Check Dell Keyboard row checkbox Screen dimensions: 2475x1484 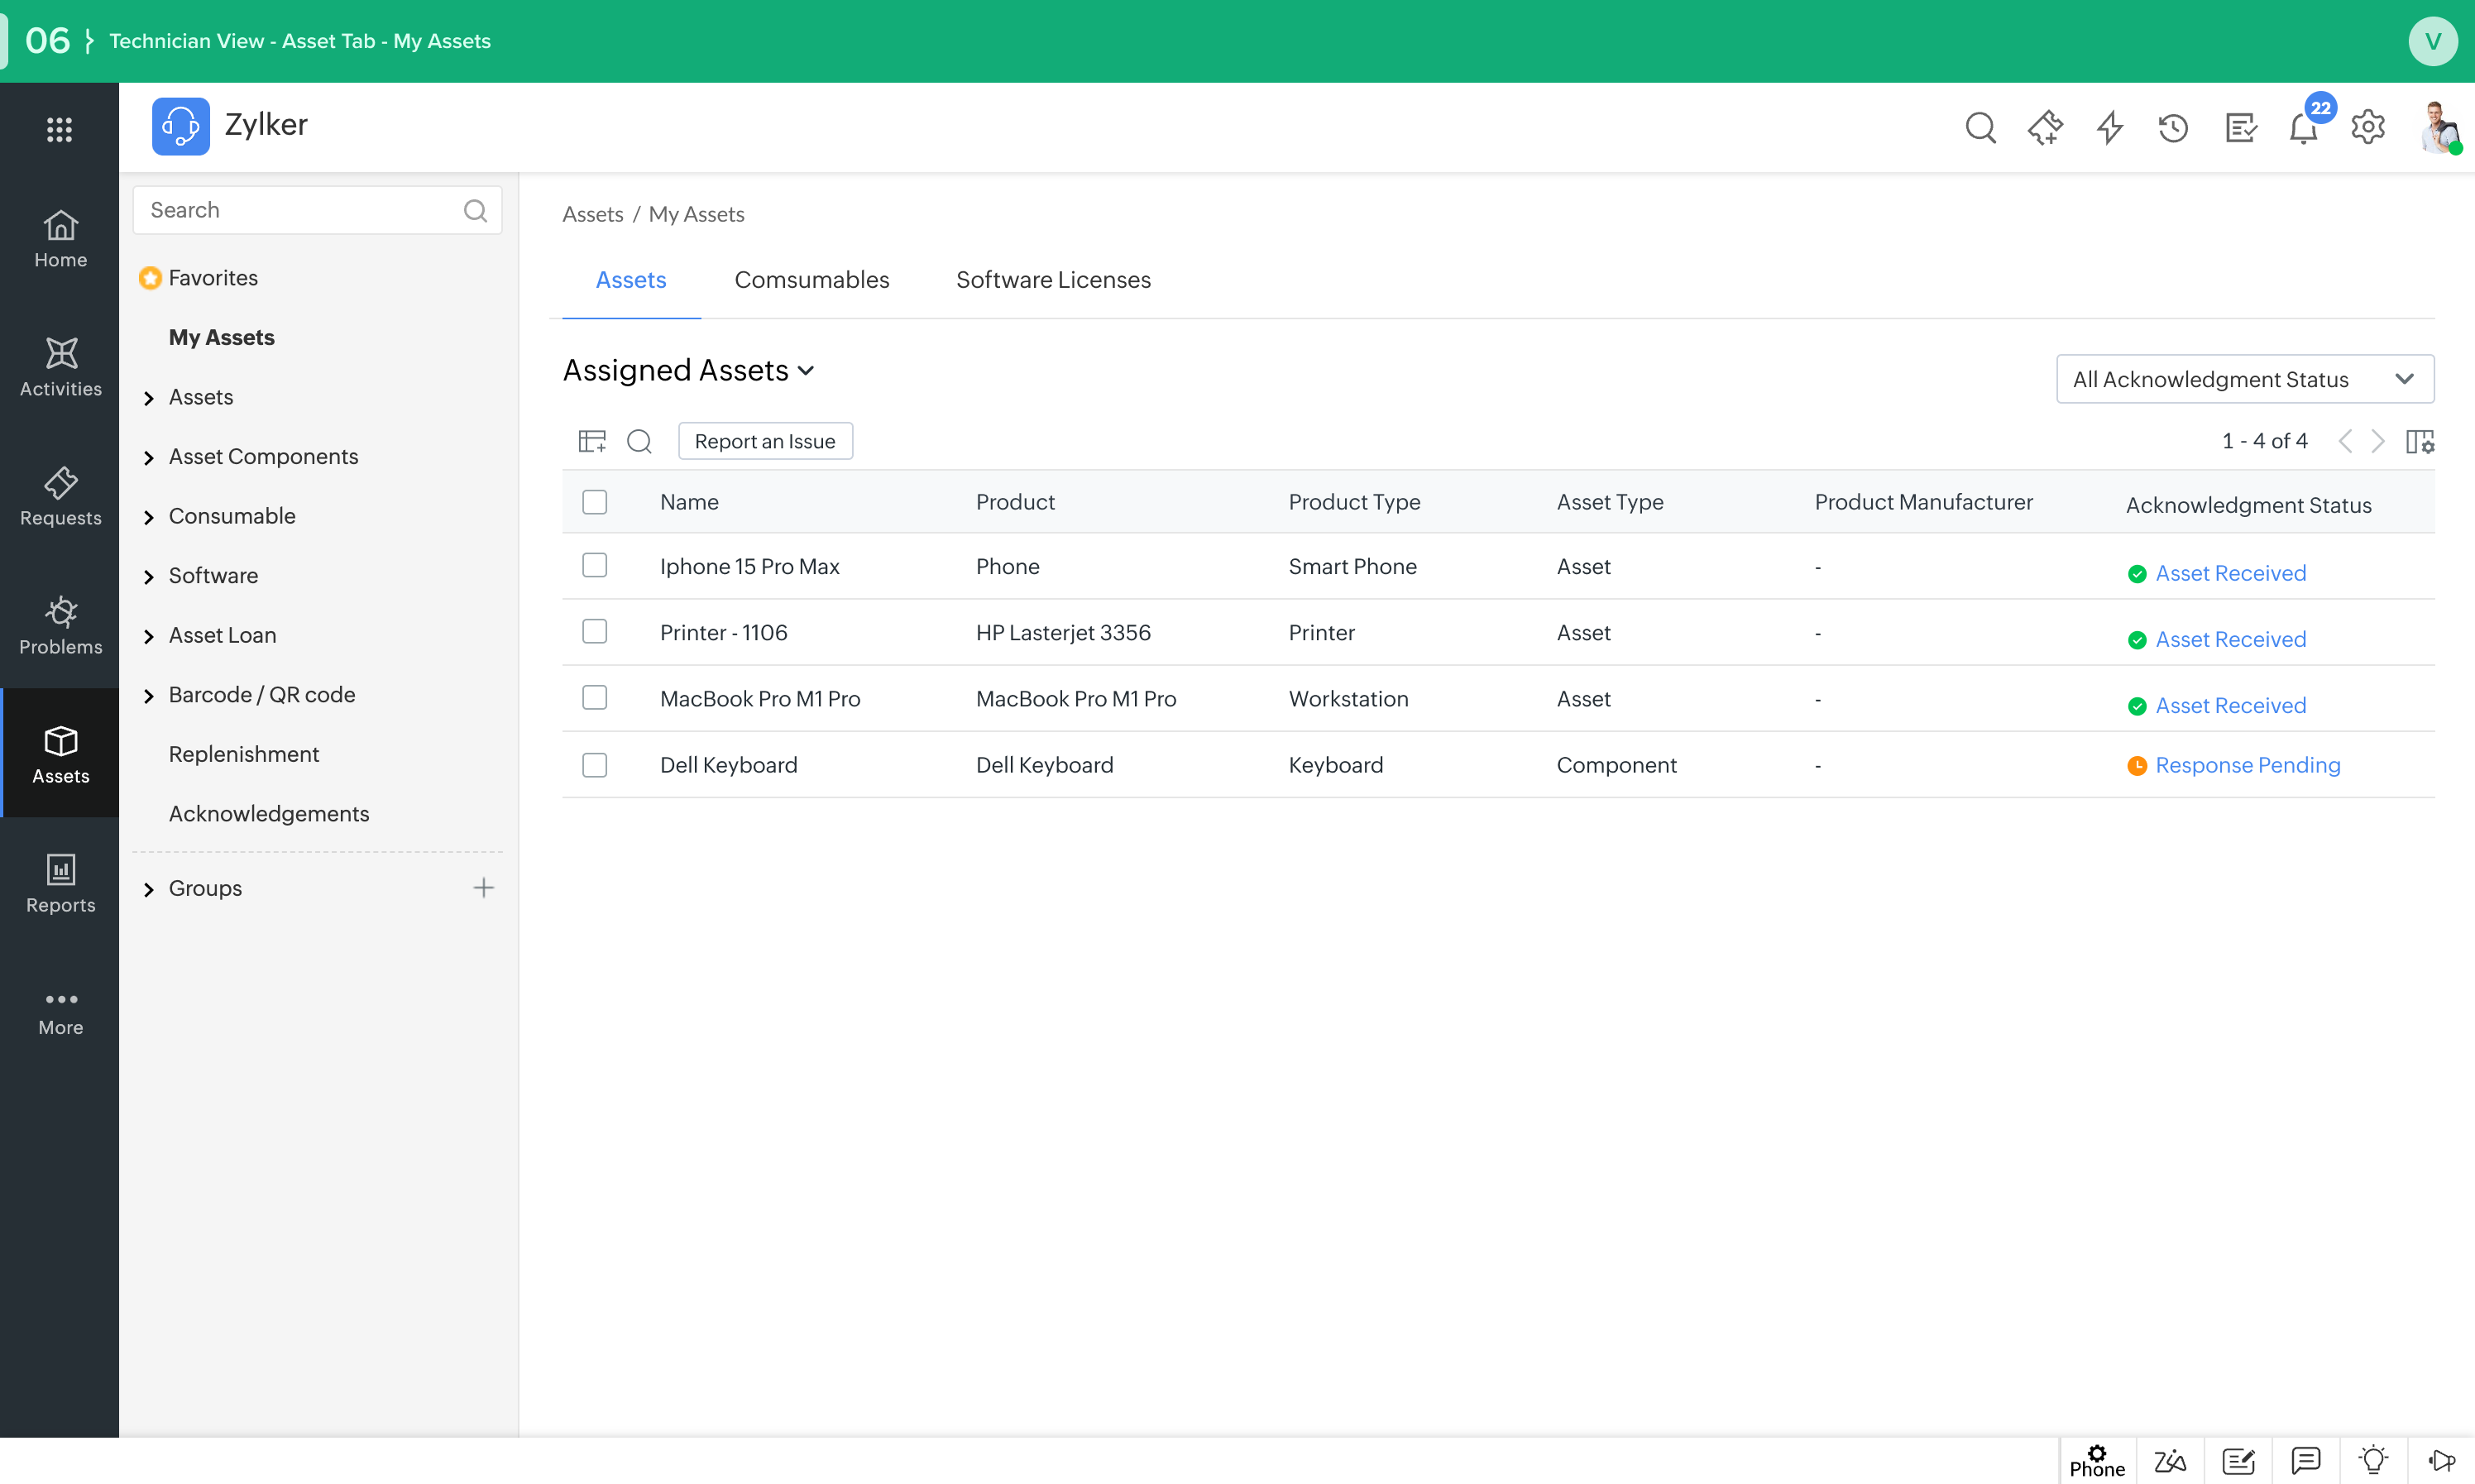pos(595,765)
